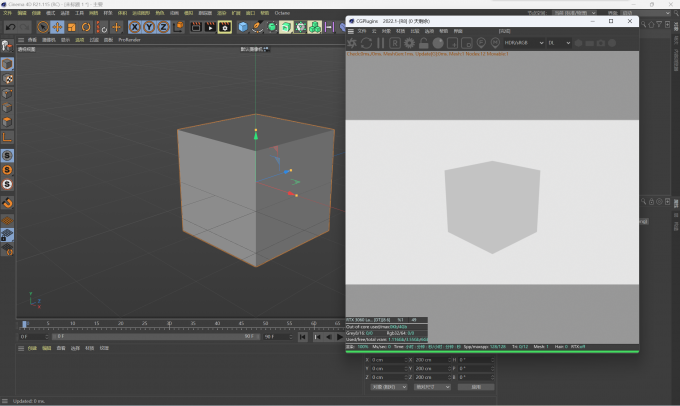Click Live Viewer restart render icon
Viewport: 680px width, 406px height.
coord(366,43)
